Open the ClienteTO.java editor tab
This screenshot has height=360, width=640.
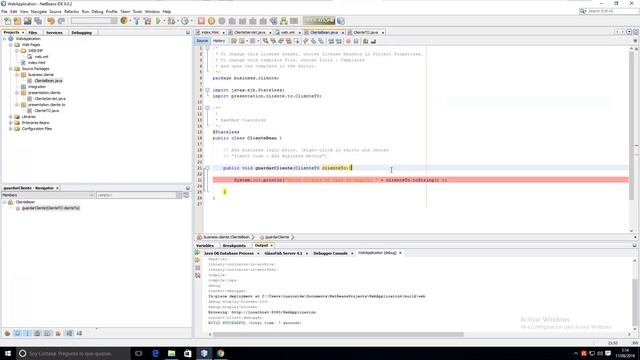(366, 32)
